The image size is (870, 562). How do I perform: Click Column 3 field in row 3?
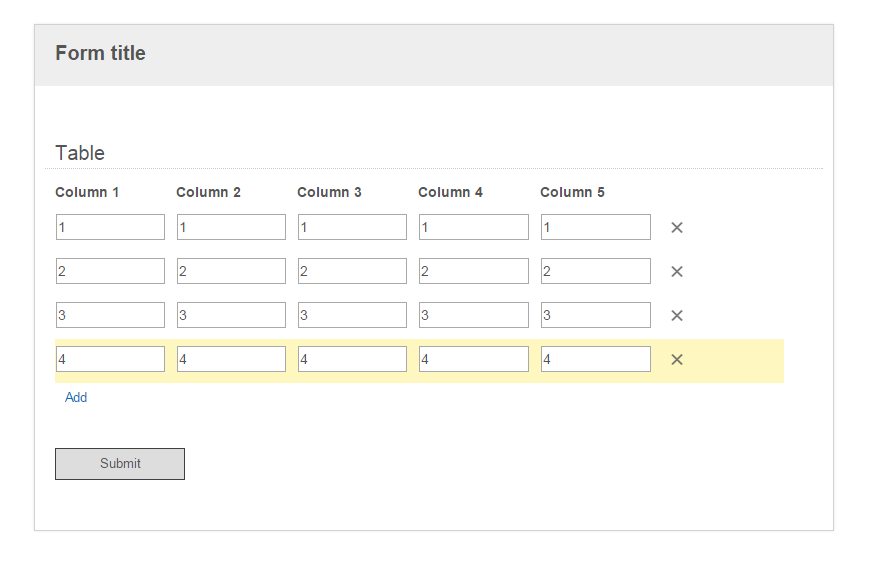[352, 315]
